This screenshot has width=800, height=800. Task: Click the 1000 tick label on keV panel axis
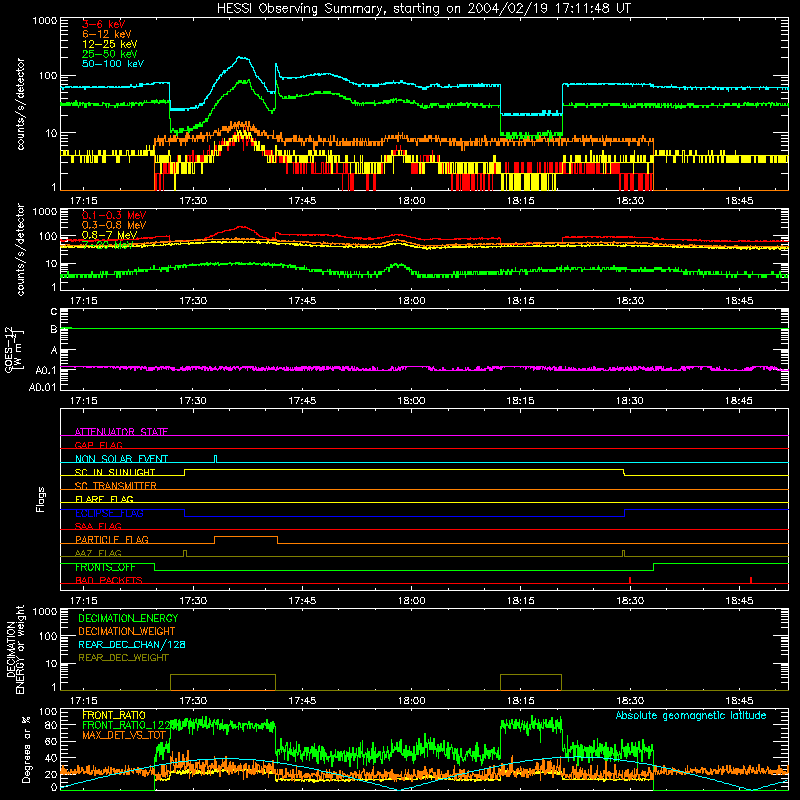tap(45, 20)
